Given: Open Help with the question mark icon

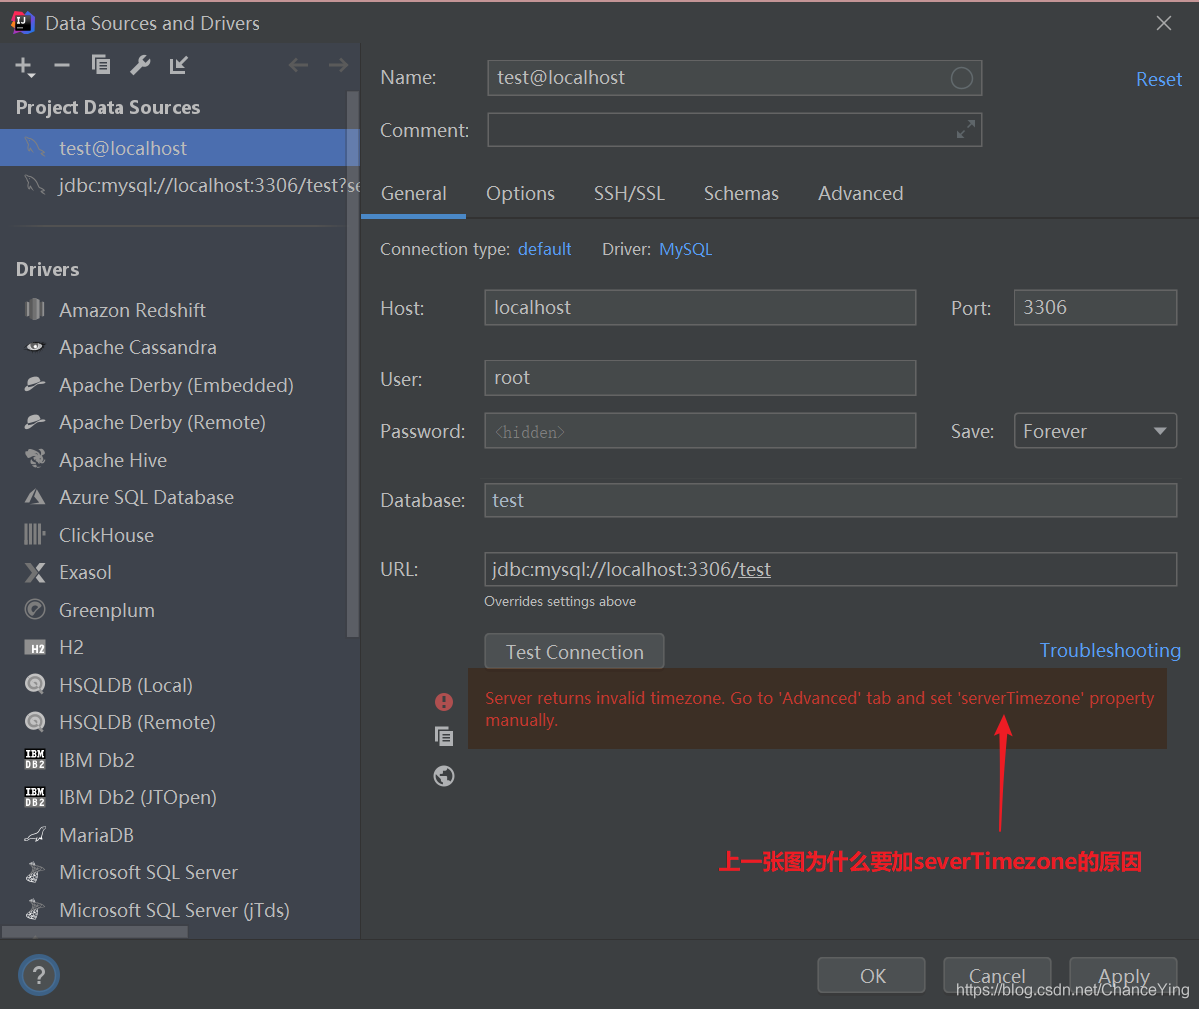Looking at the screenshot, I should pyautogui.click(x=39, y=974).
